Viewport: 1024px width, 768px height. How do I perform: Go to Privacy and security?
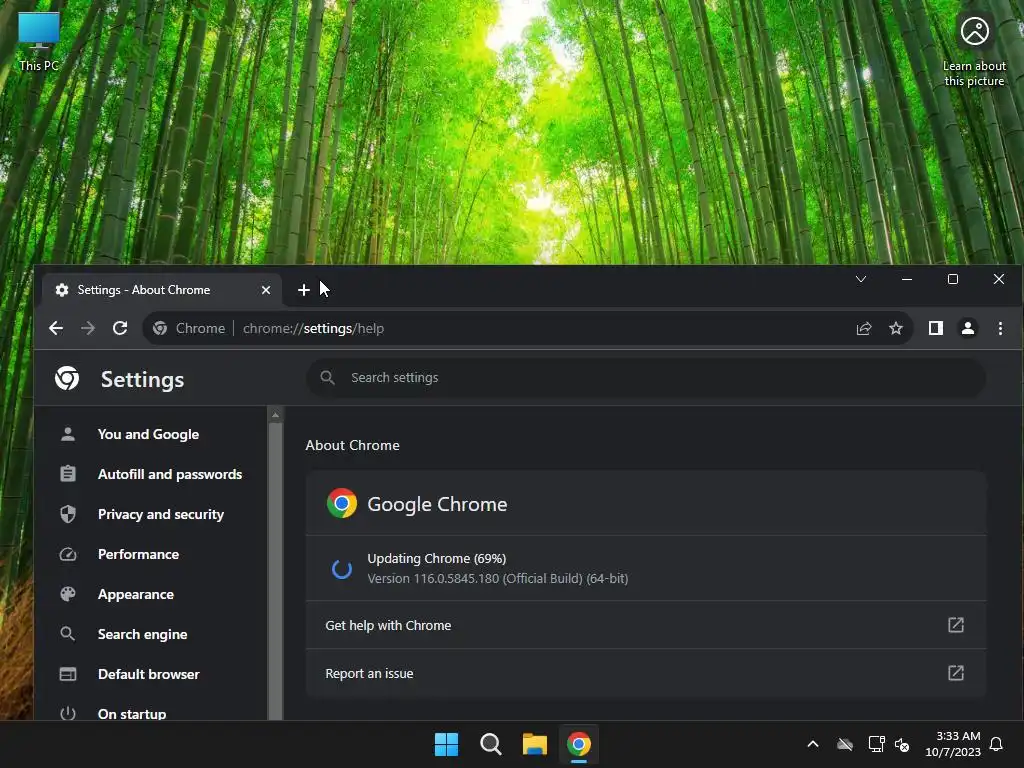(x=161, y=514)
